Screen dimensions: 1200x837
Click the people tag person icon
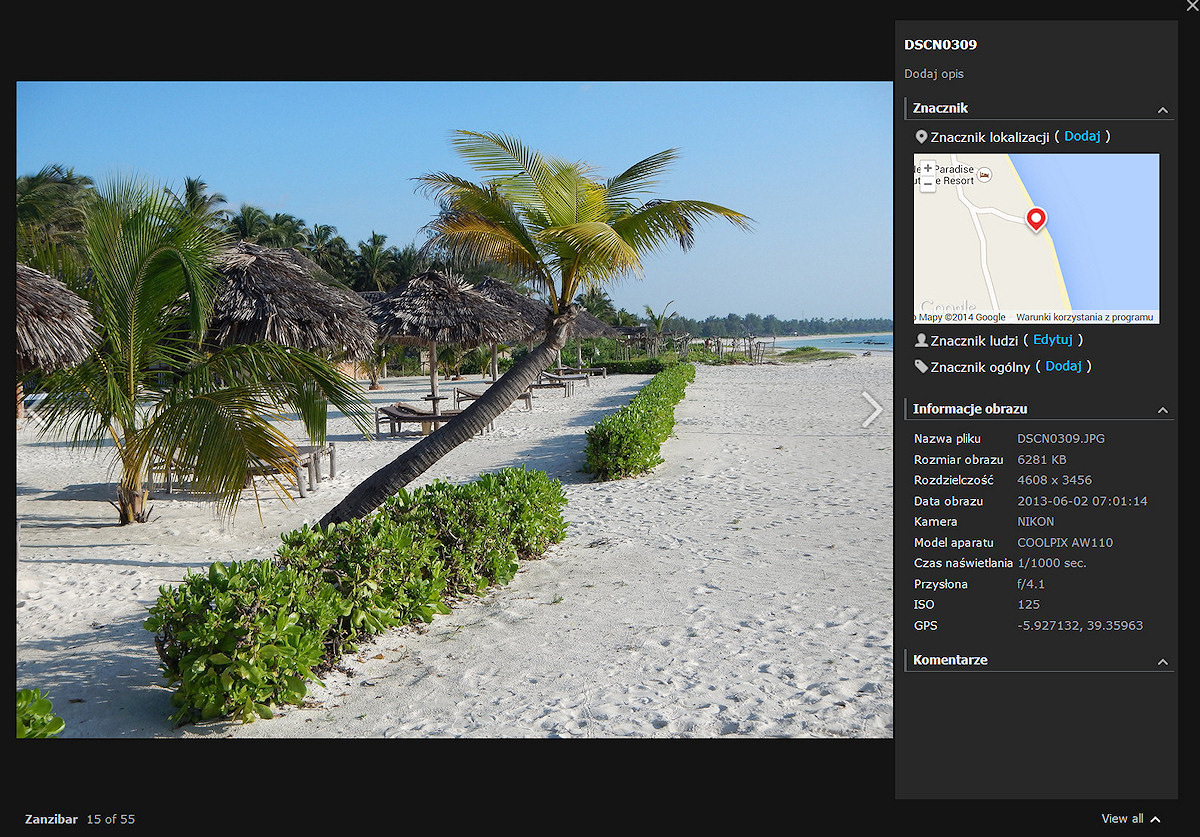point(921,340)
